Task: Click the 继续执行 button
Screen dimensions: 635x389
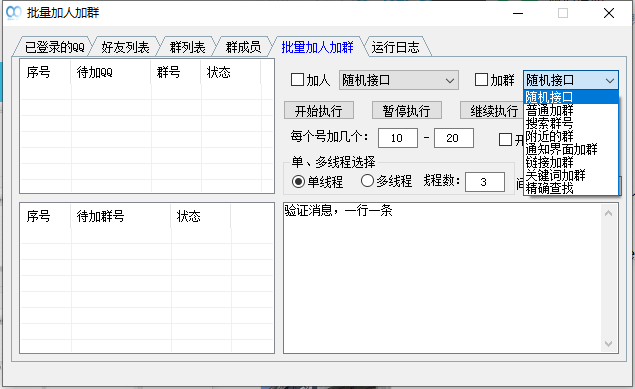Action: 492,111
